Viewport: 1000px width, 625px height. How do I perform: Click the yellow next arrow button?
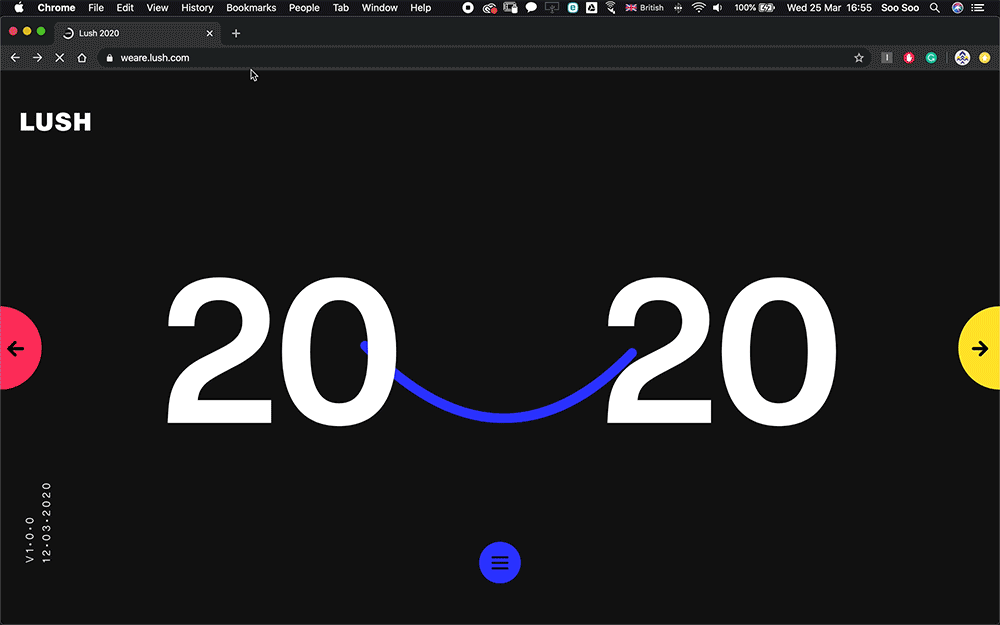pos(979,348)
